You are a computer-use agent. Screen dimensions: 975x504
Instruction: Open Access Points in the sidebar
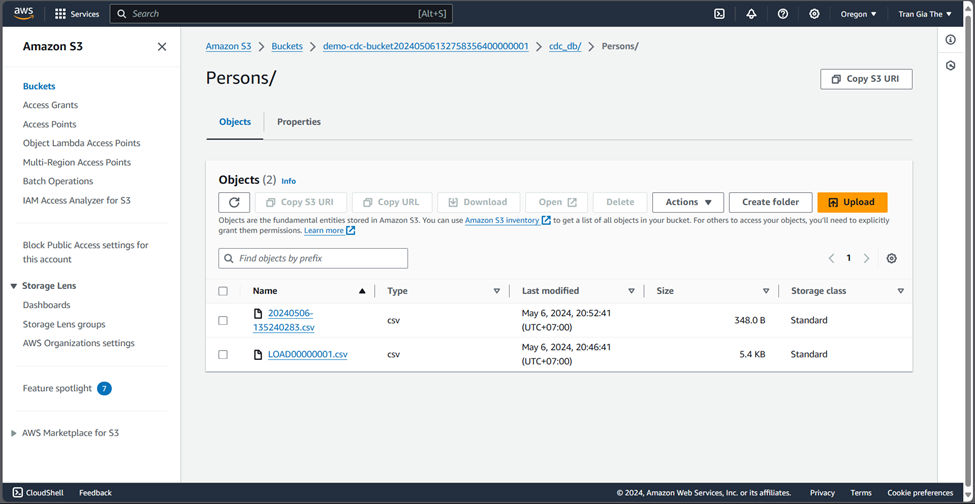click(x=50, y=124)
